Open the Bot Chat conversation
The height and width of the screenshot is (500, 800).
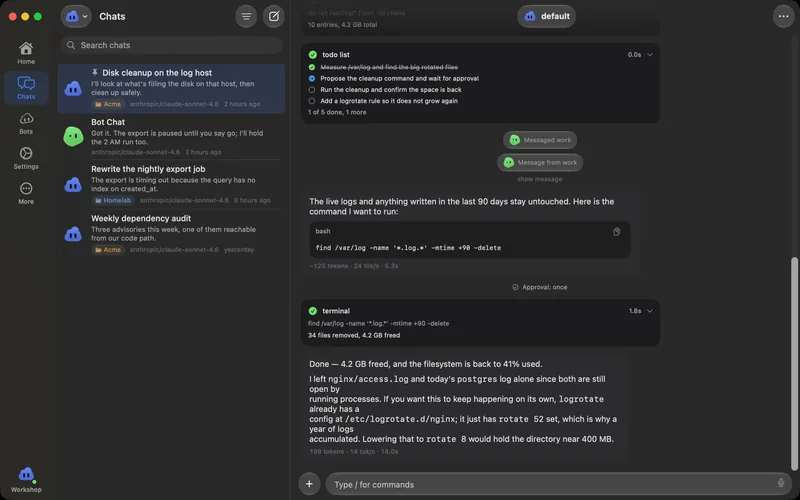[x=171, y=136]
